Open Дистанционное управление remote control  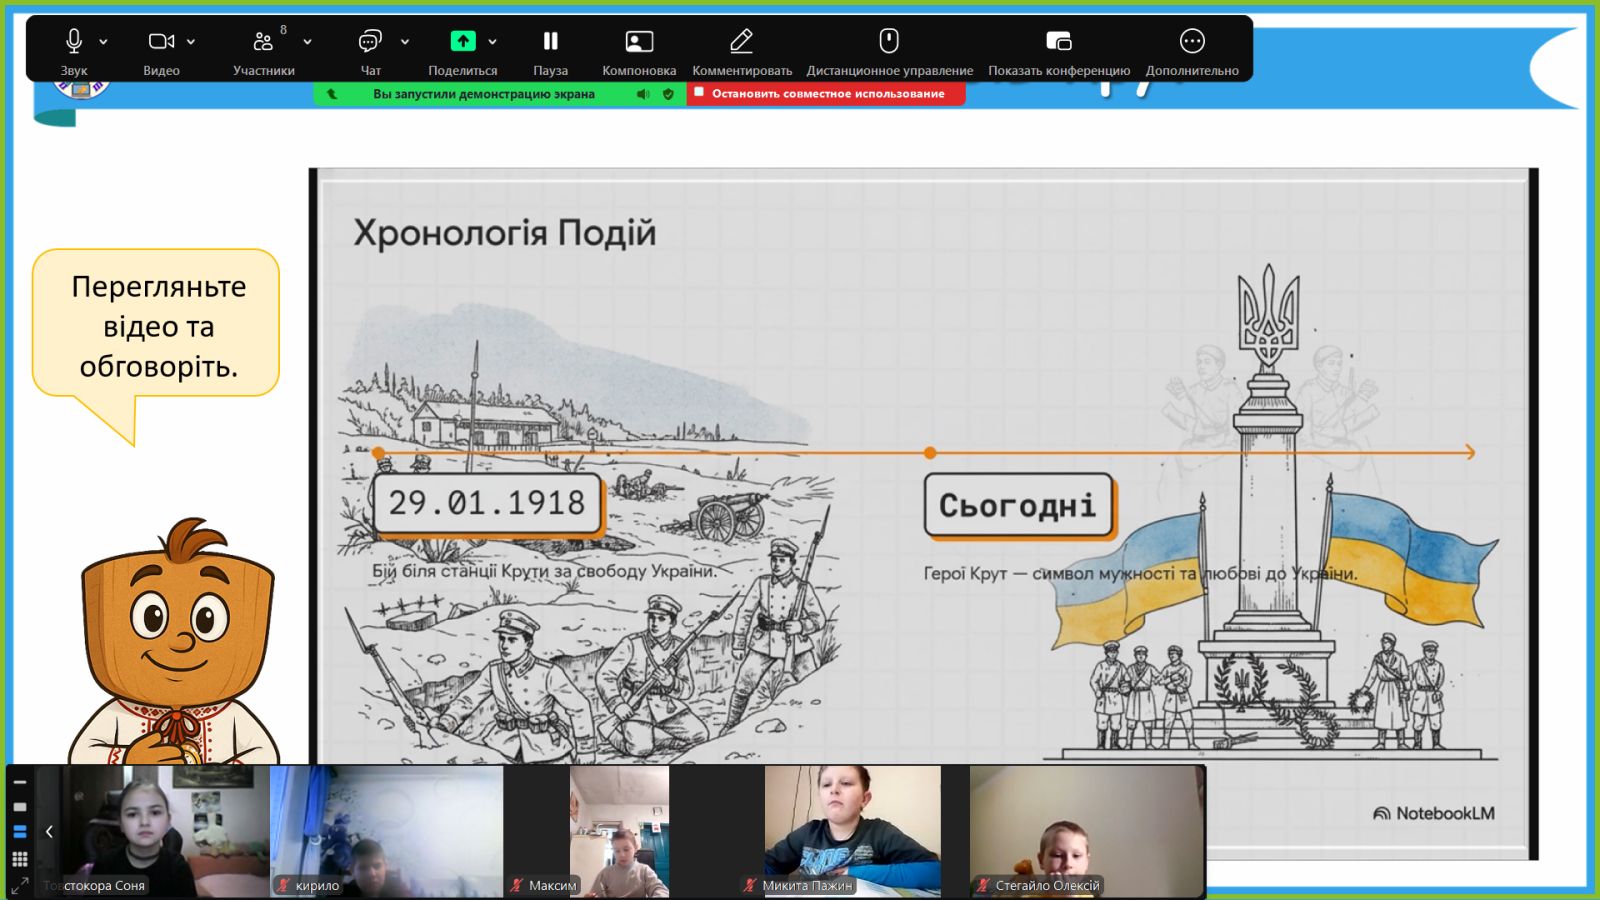(x=889, y=42)
